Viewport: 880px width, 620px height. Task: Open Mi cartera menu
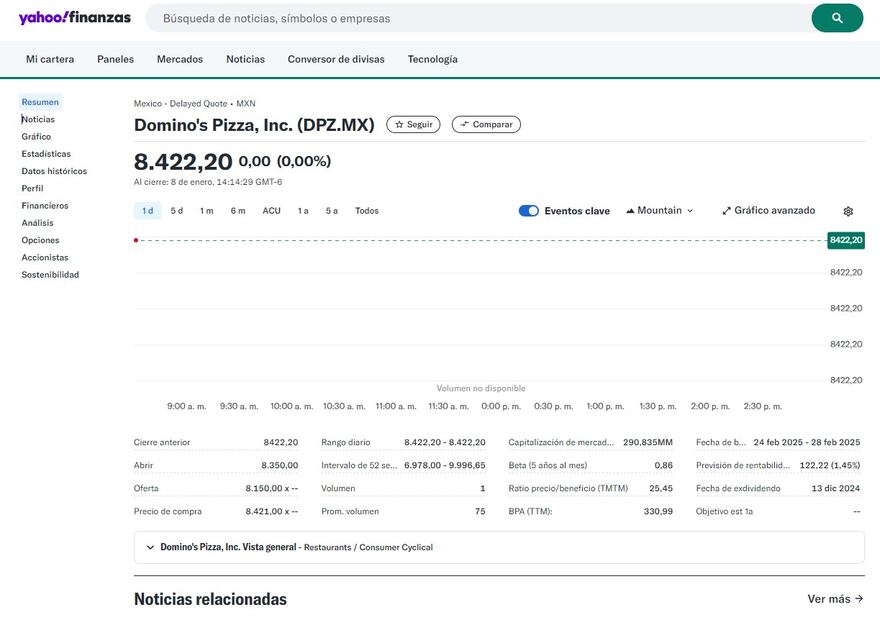[50, 59]
